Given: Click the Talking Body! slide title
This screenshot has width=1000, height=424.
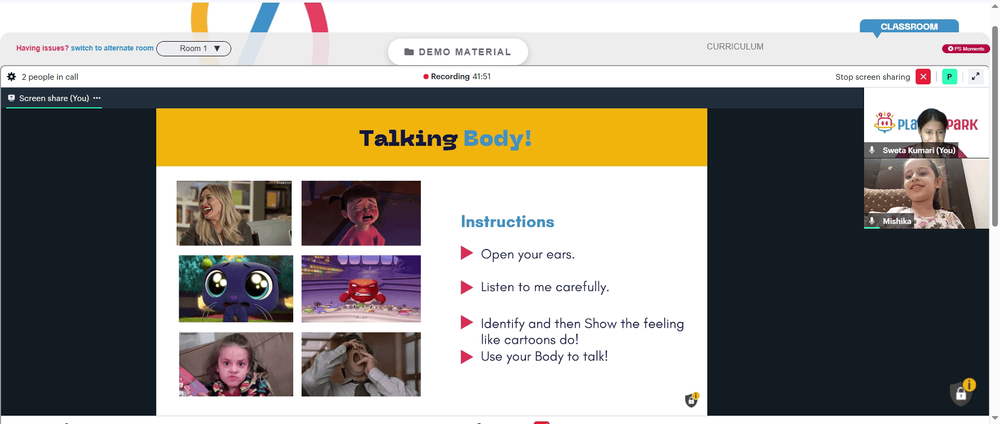Looking at the screenshot, I should coord(445,138).
